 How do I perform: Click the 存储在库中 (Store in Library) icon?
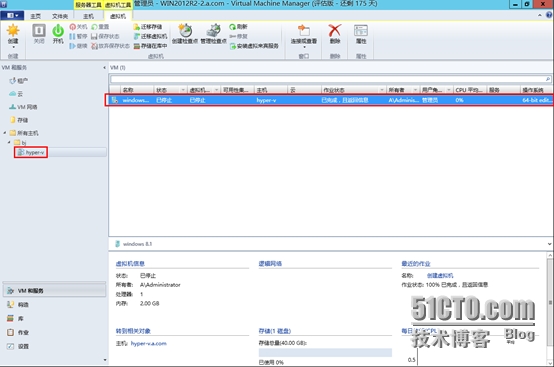136,46
